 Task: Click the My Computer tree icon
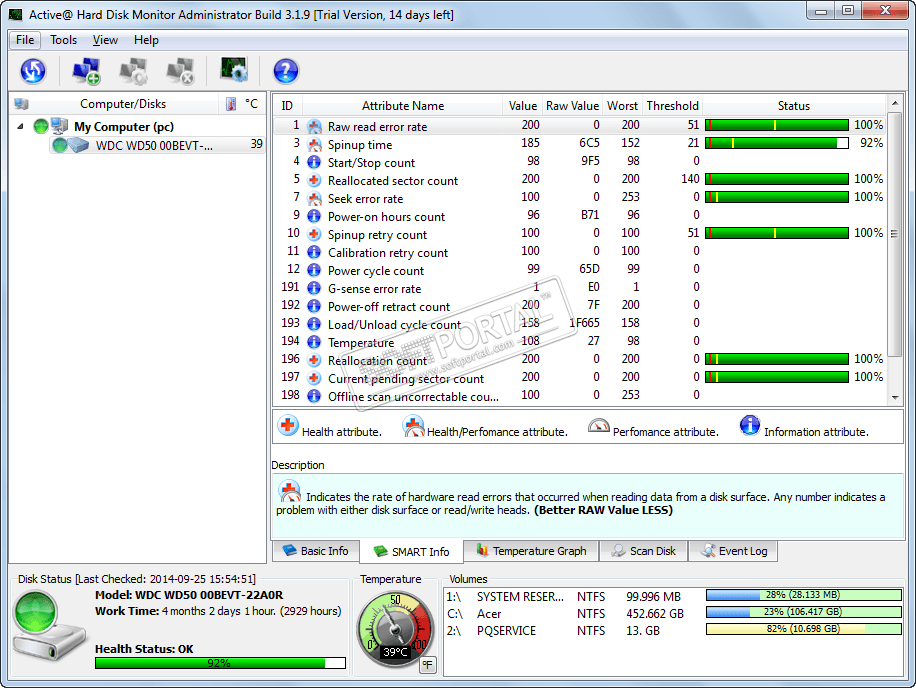tap(59, 126)
